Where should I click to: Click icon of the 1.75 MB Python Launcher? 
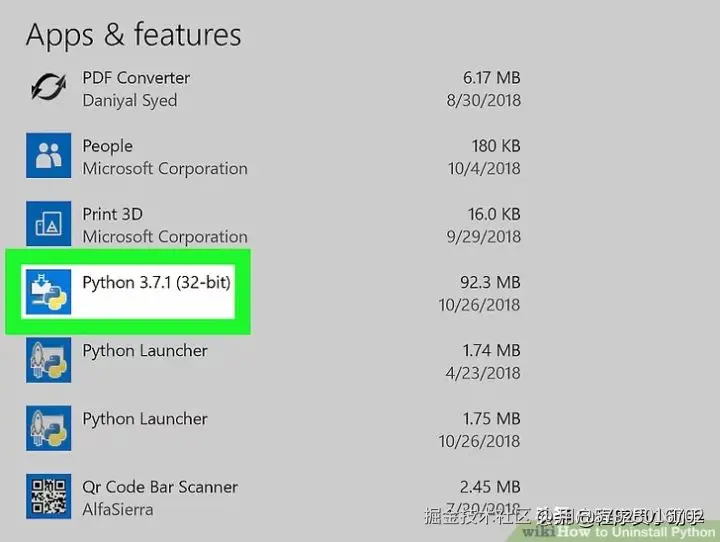pyautogui.click(x=48, y=428)
